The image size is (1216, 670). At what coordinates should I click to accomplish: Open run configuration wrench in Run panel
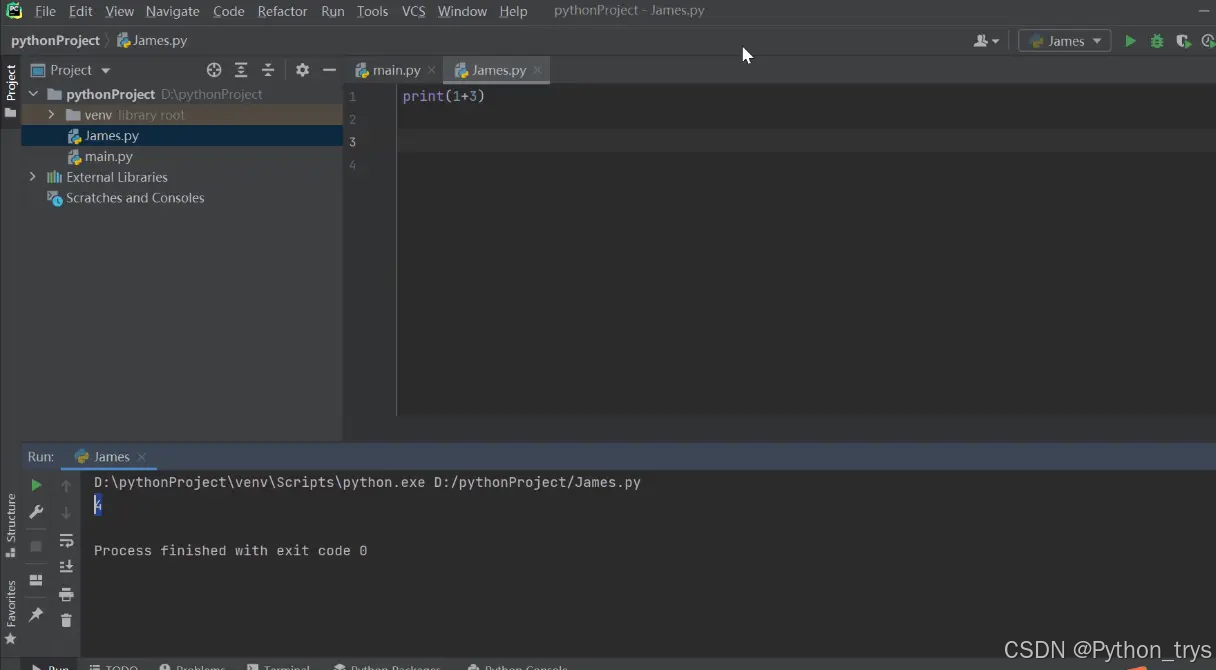pos(36,512)
